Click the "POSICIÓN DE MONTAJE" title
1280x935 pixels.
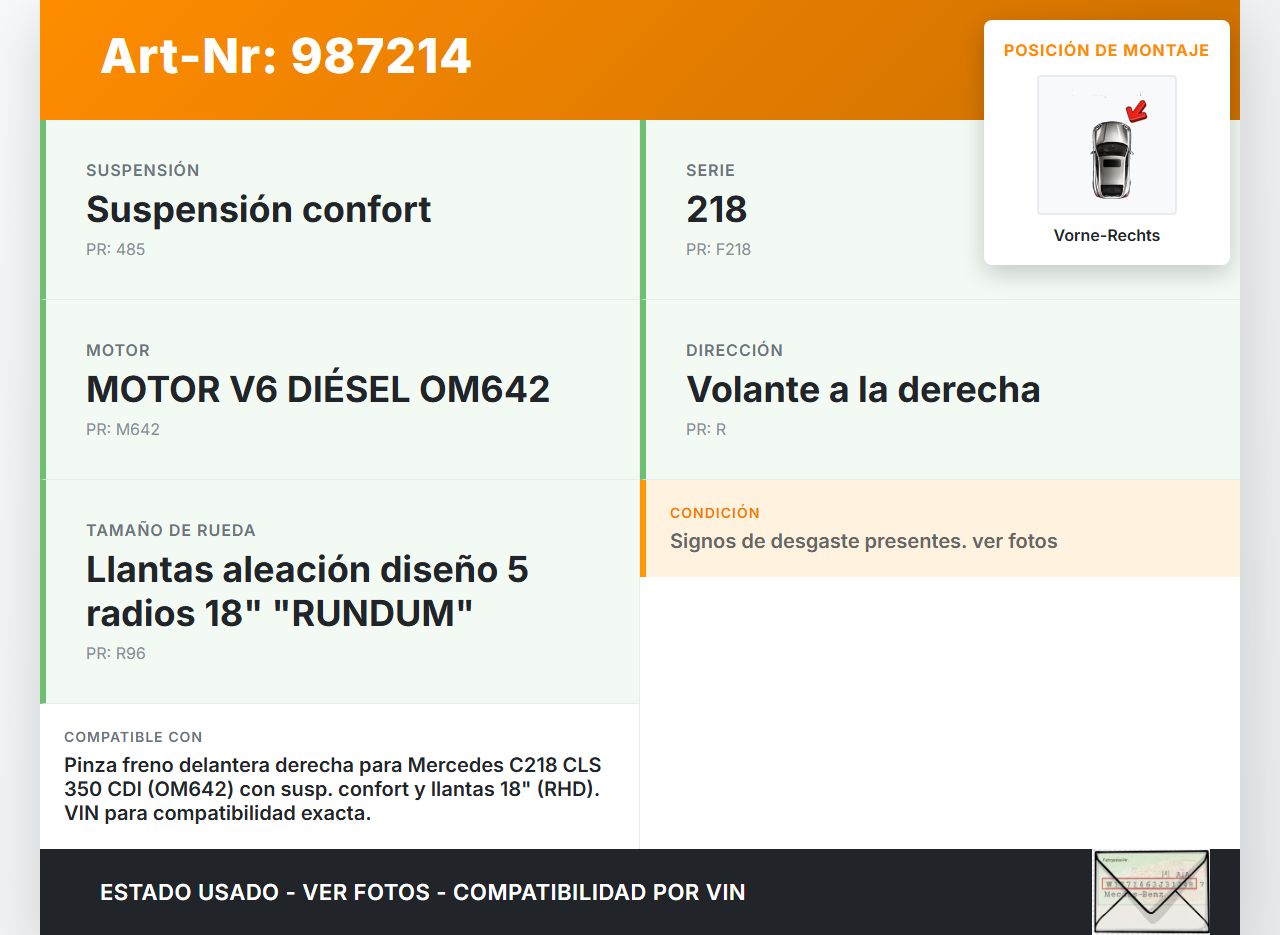(1107, 50)
